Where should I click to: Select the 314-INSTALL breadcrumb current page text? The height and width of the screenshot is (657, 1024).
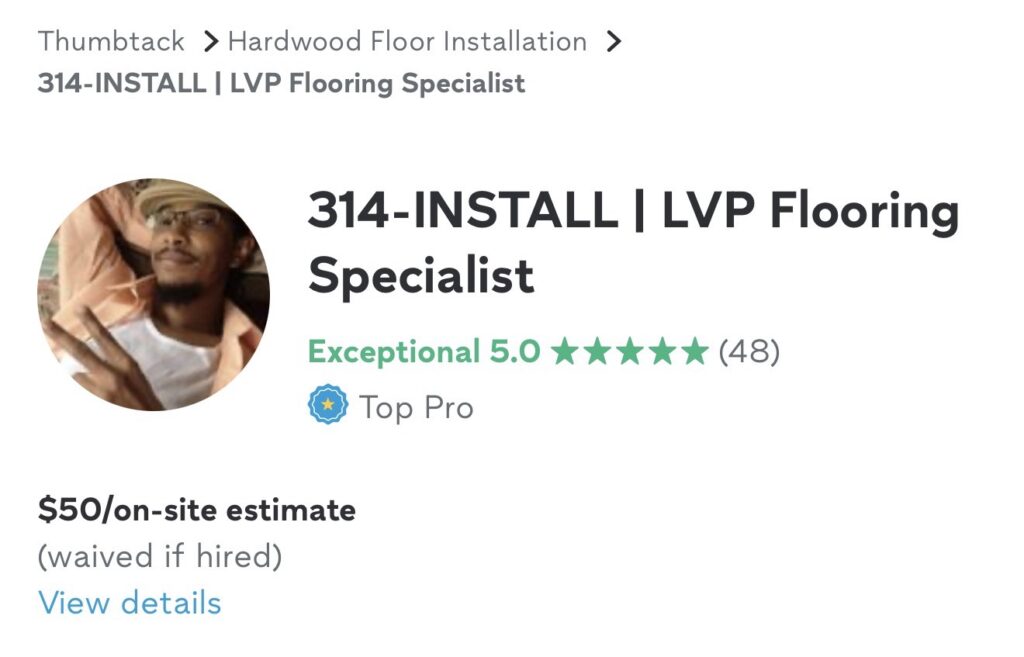tap(281, 83)
